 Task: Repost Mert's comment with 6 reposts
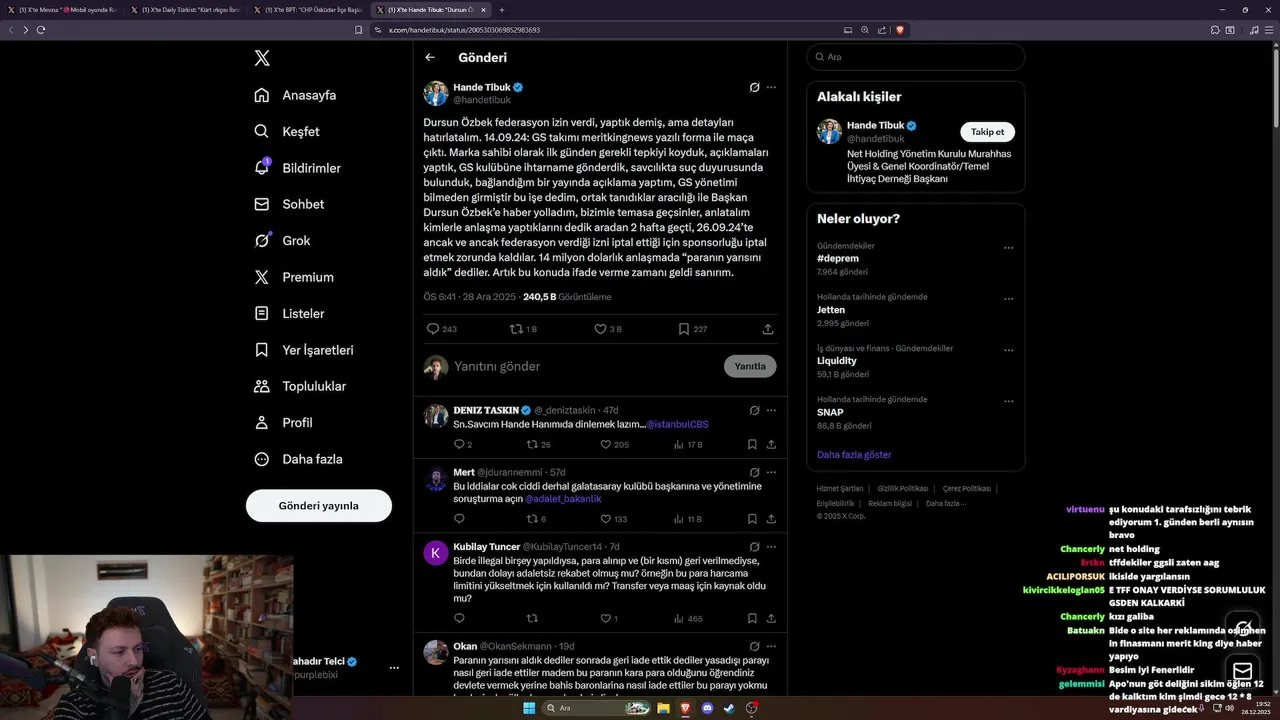(536, 519)
